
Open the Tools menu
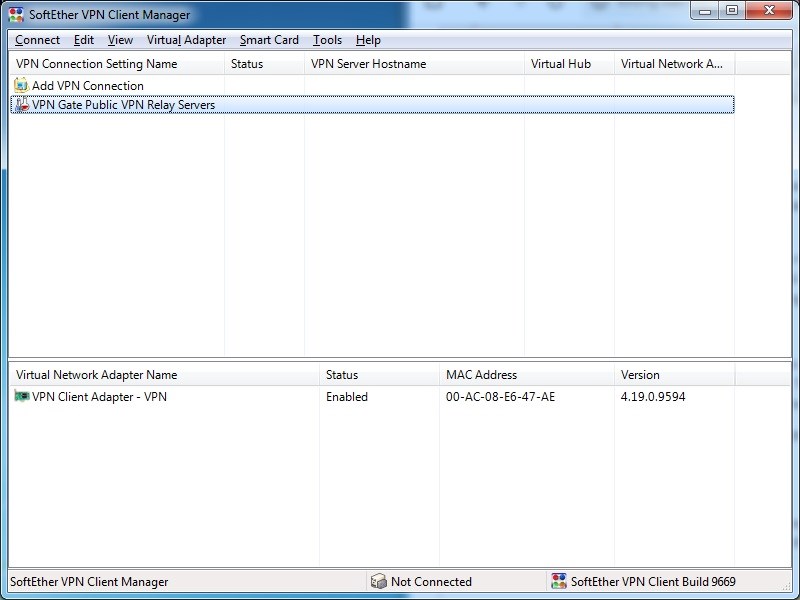(x=327, y=40)
